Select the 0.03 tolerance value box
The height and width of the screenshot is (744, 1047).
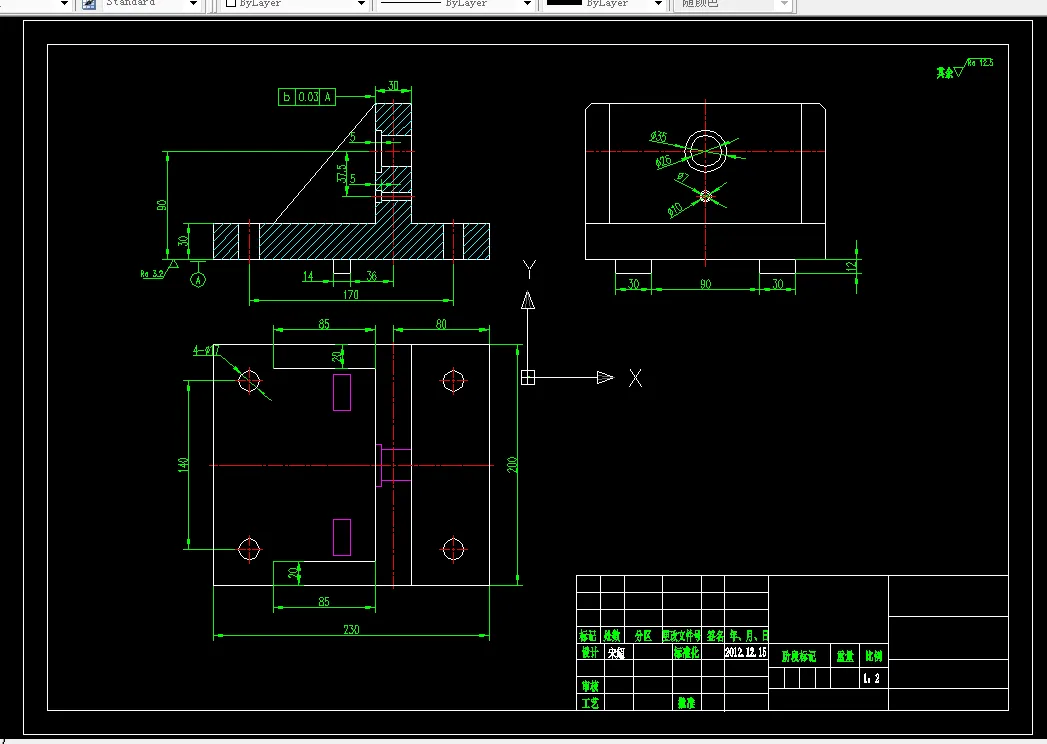coord(308,97)
